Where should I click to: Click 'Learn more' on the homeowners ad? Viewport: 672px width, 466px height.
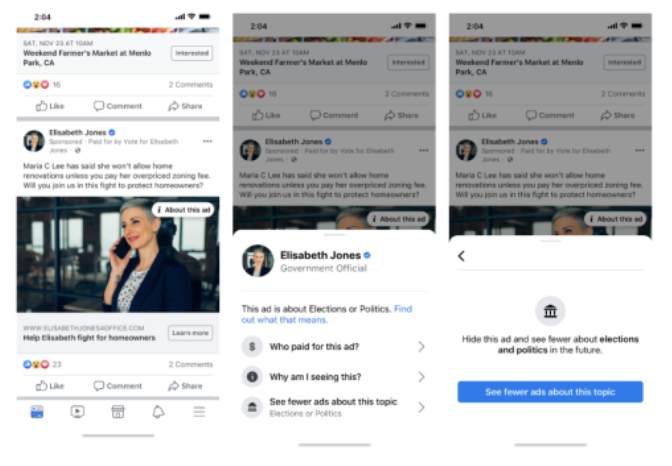pyautogui.click(x=190, y=333)
